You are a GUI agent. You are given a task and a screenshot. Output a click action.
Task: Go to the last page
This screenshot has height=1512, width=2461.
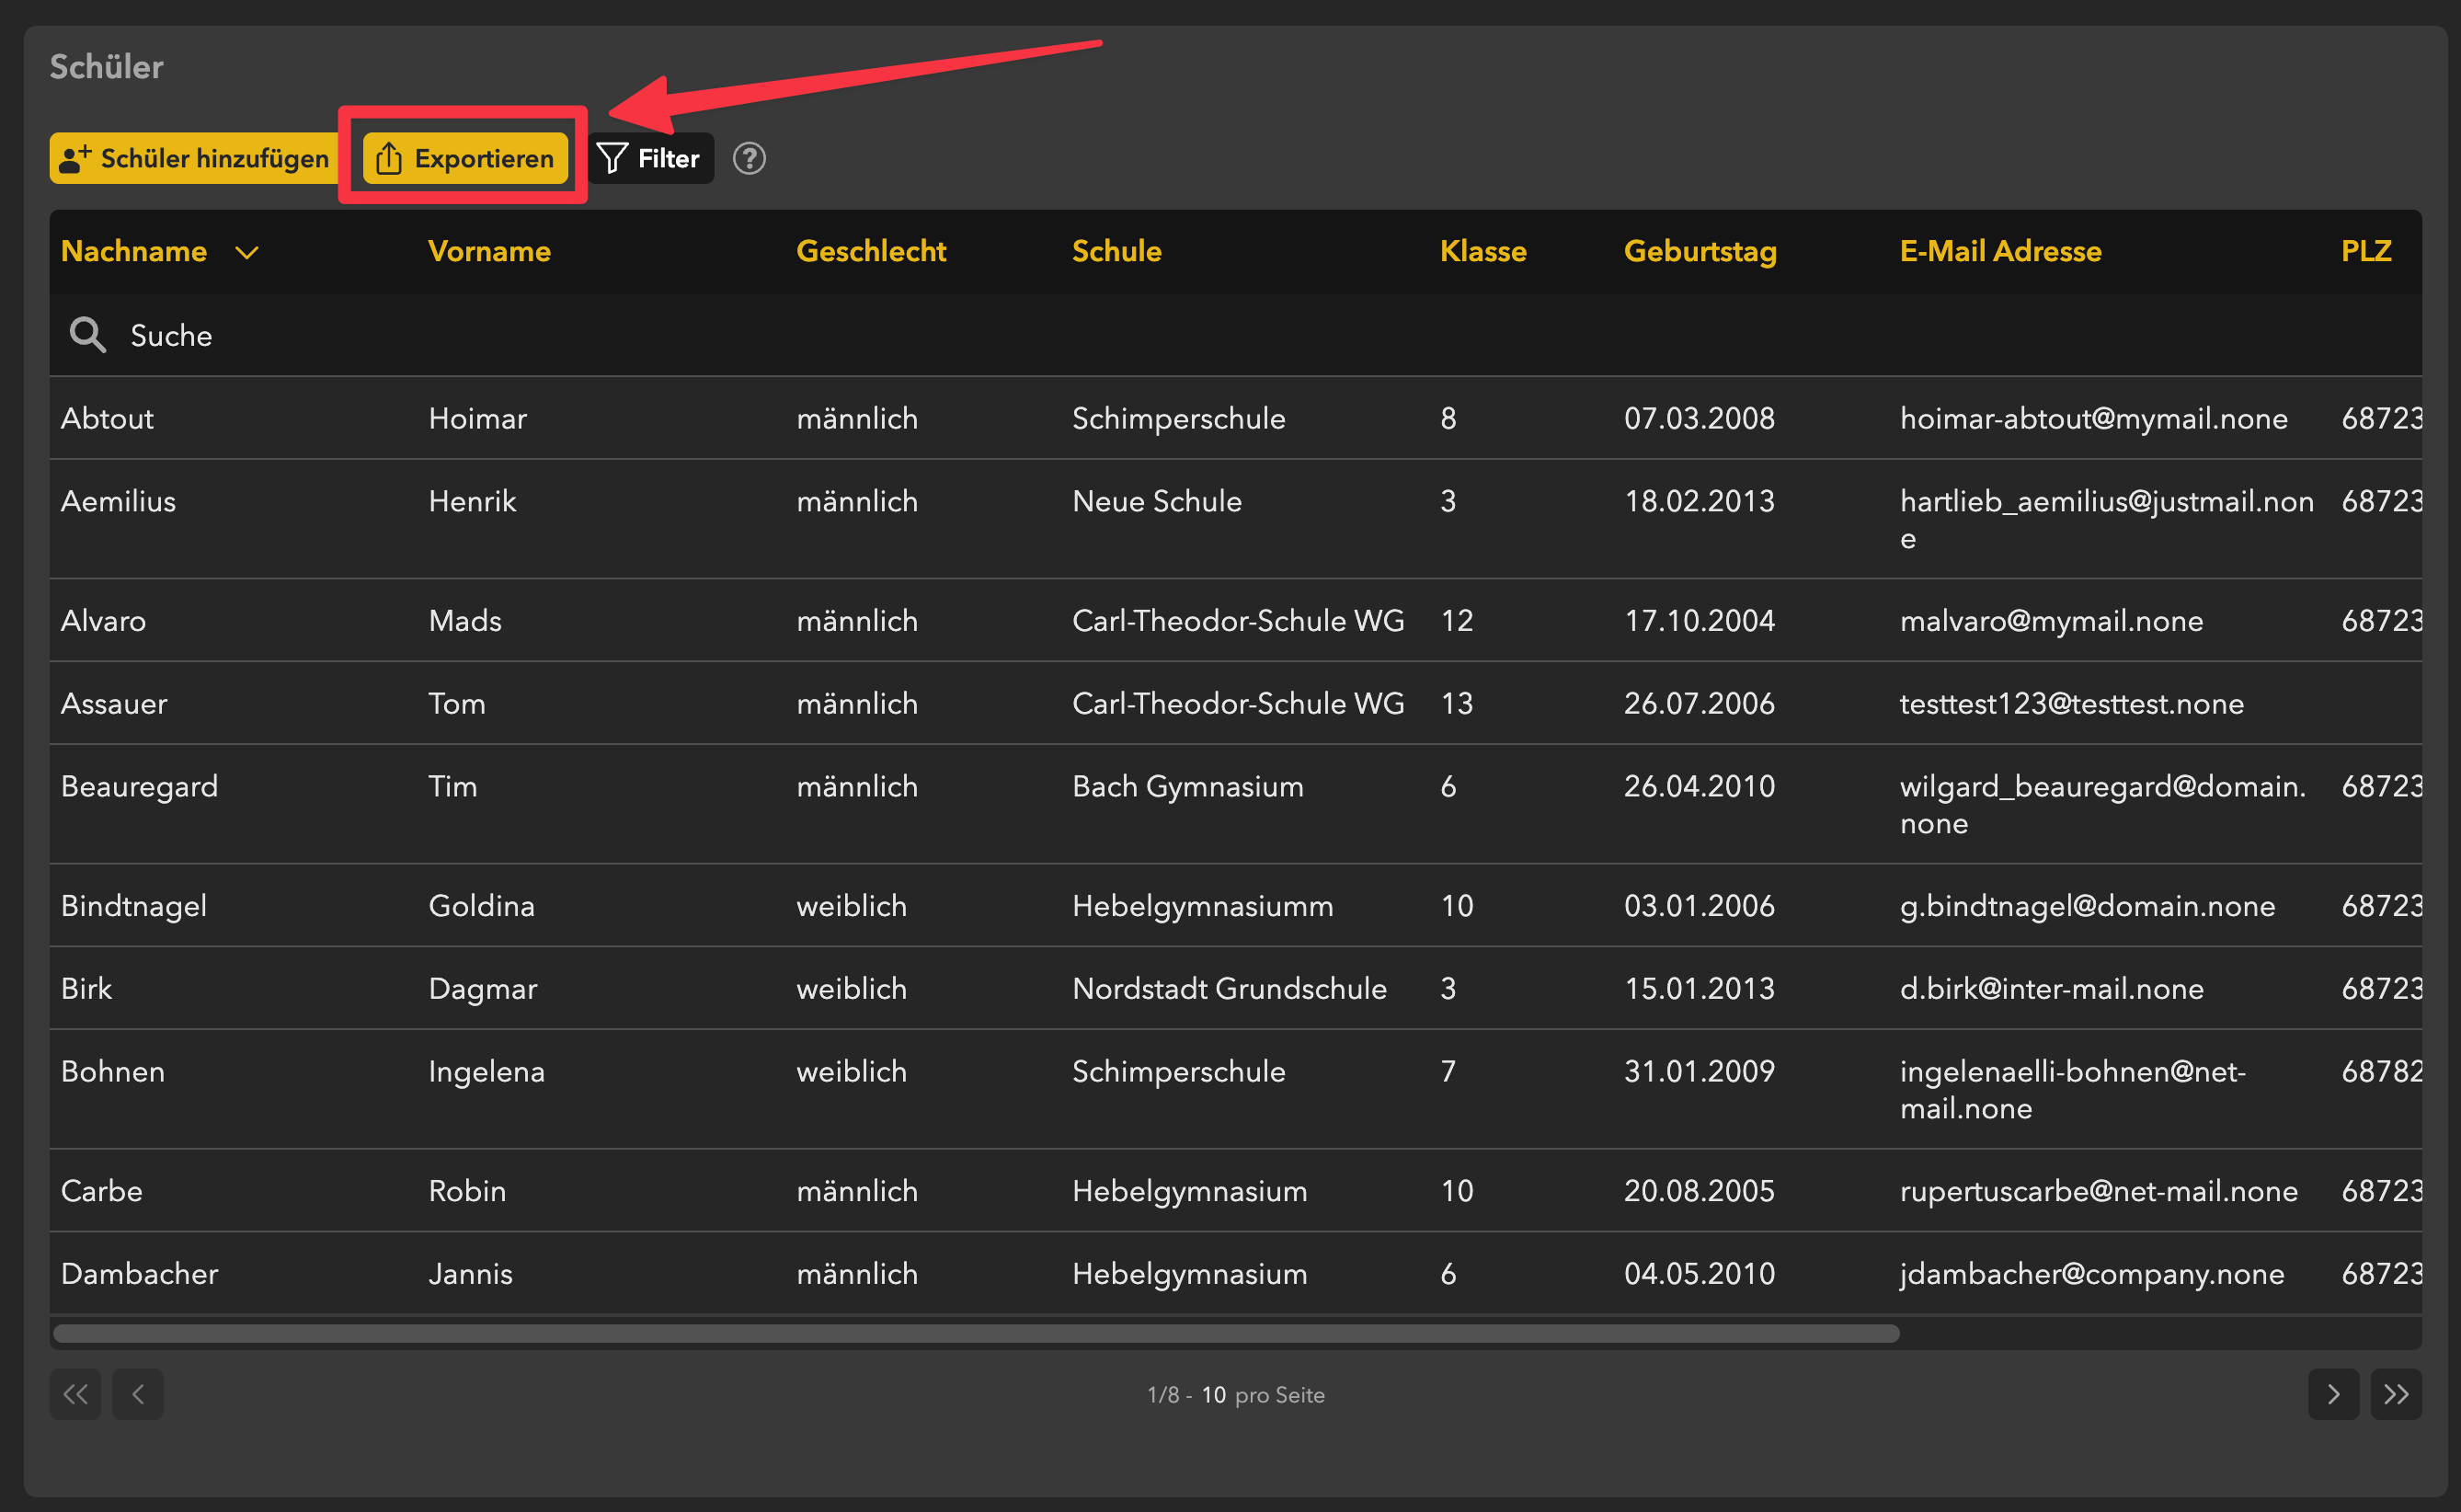click(2396, 1394)
